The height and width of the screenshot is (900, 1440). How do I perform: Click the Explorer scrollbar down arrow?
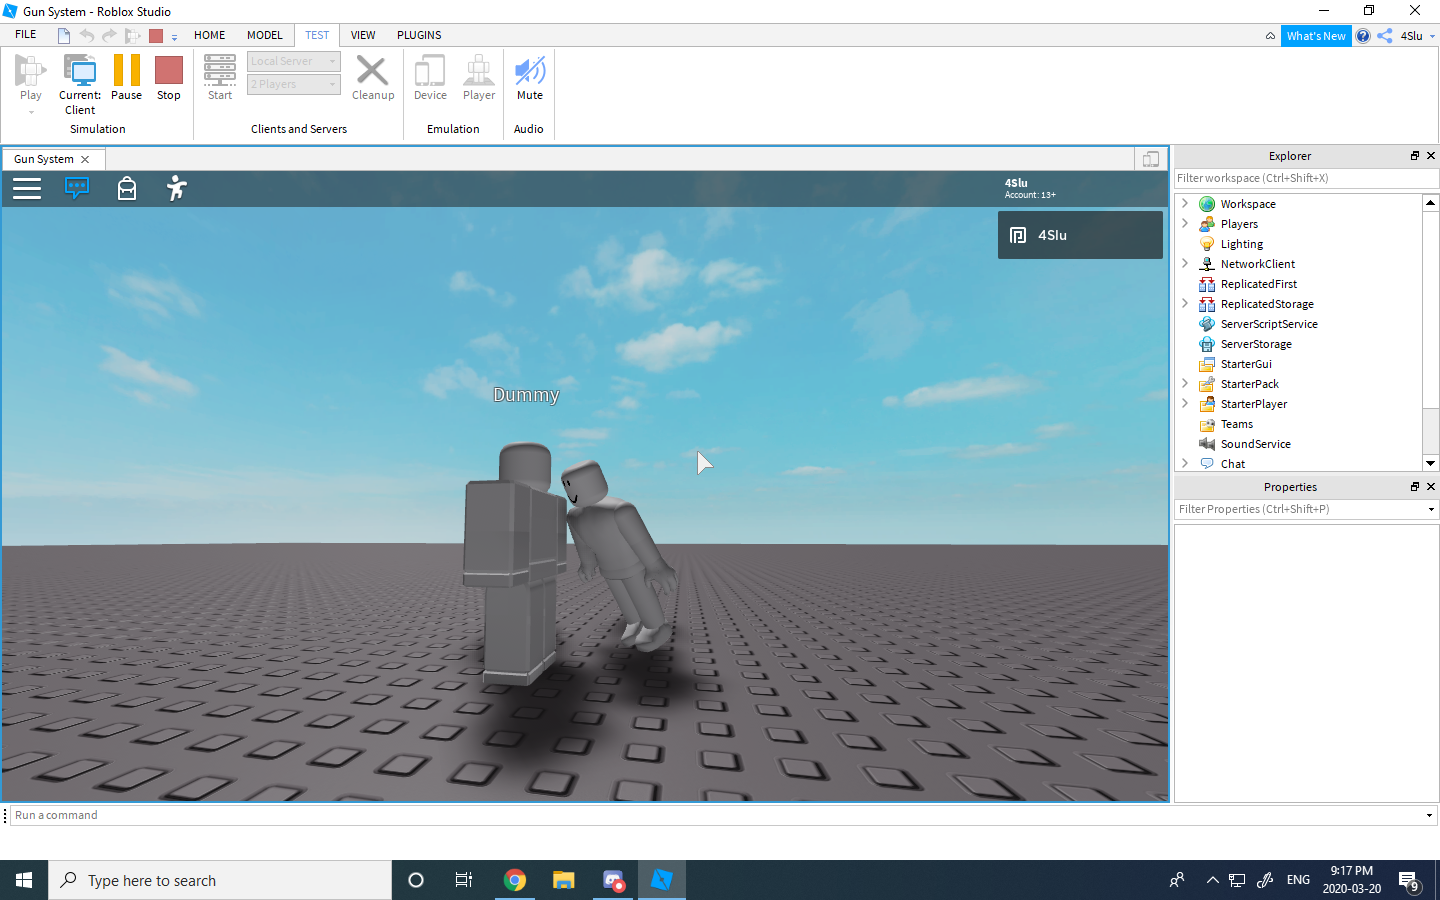1430,463
